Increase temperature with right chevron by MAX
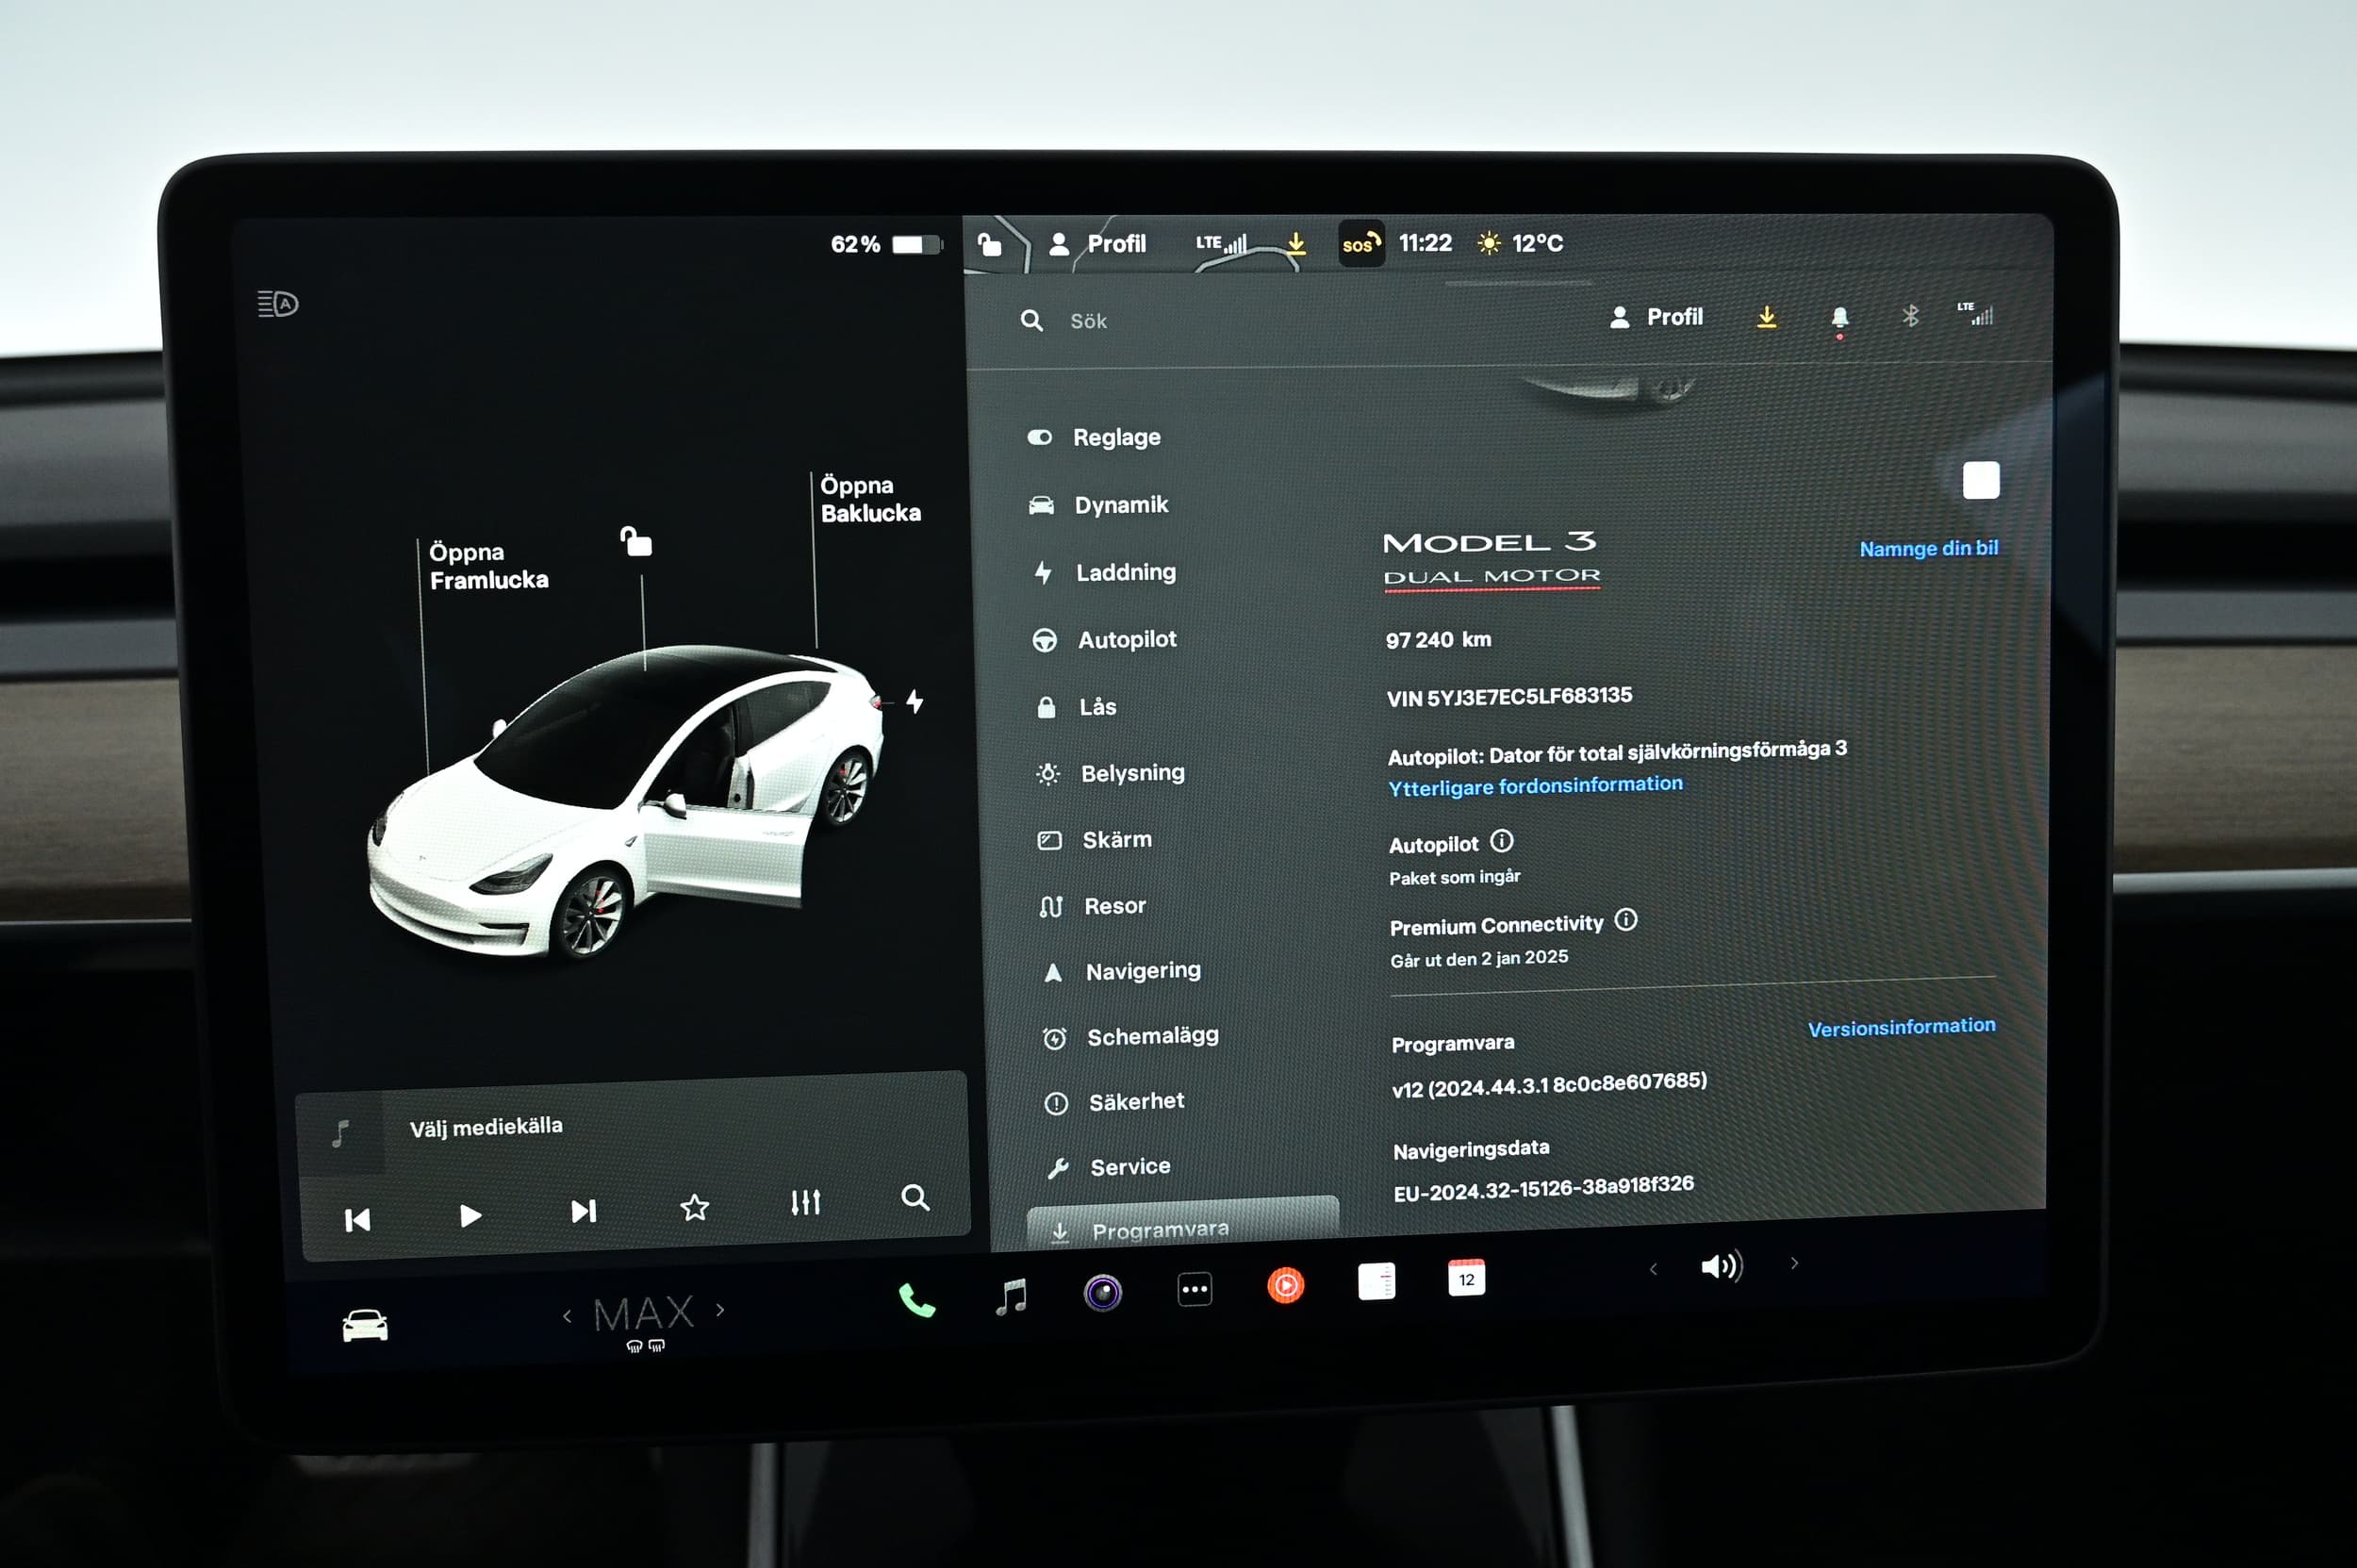Viewport: 2357px width, 1568px height. click(720, 1310)
